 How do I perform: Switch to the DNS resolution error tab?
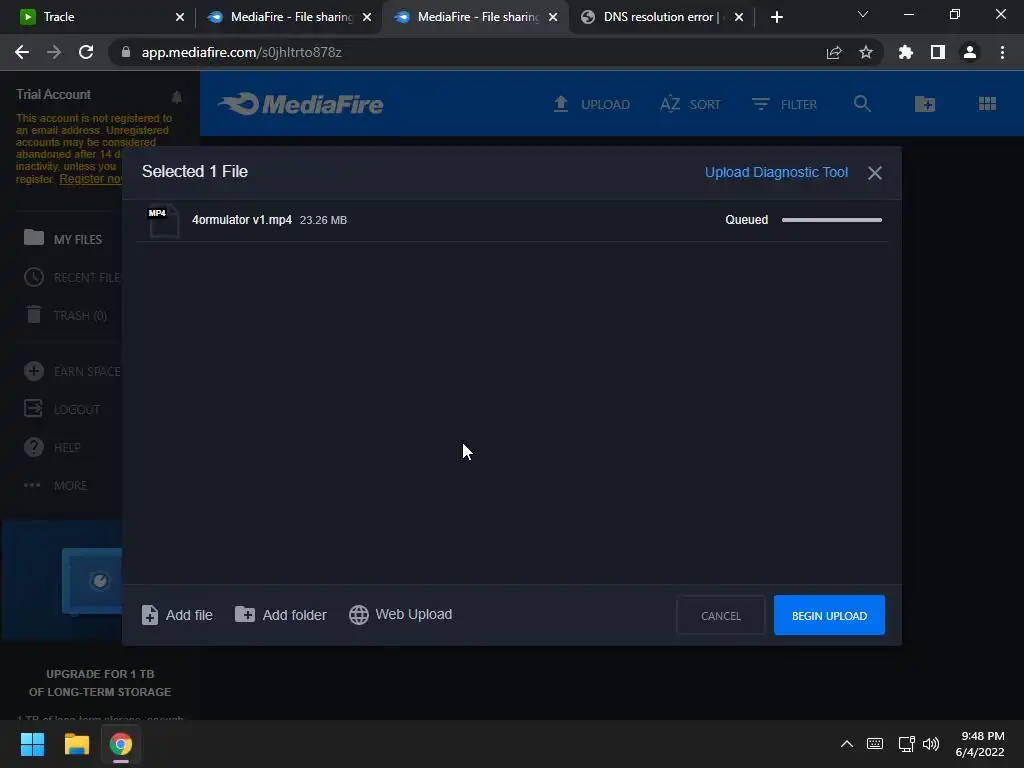662,17
